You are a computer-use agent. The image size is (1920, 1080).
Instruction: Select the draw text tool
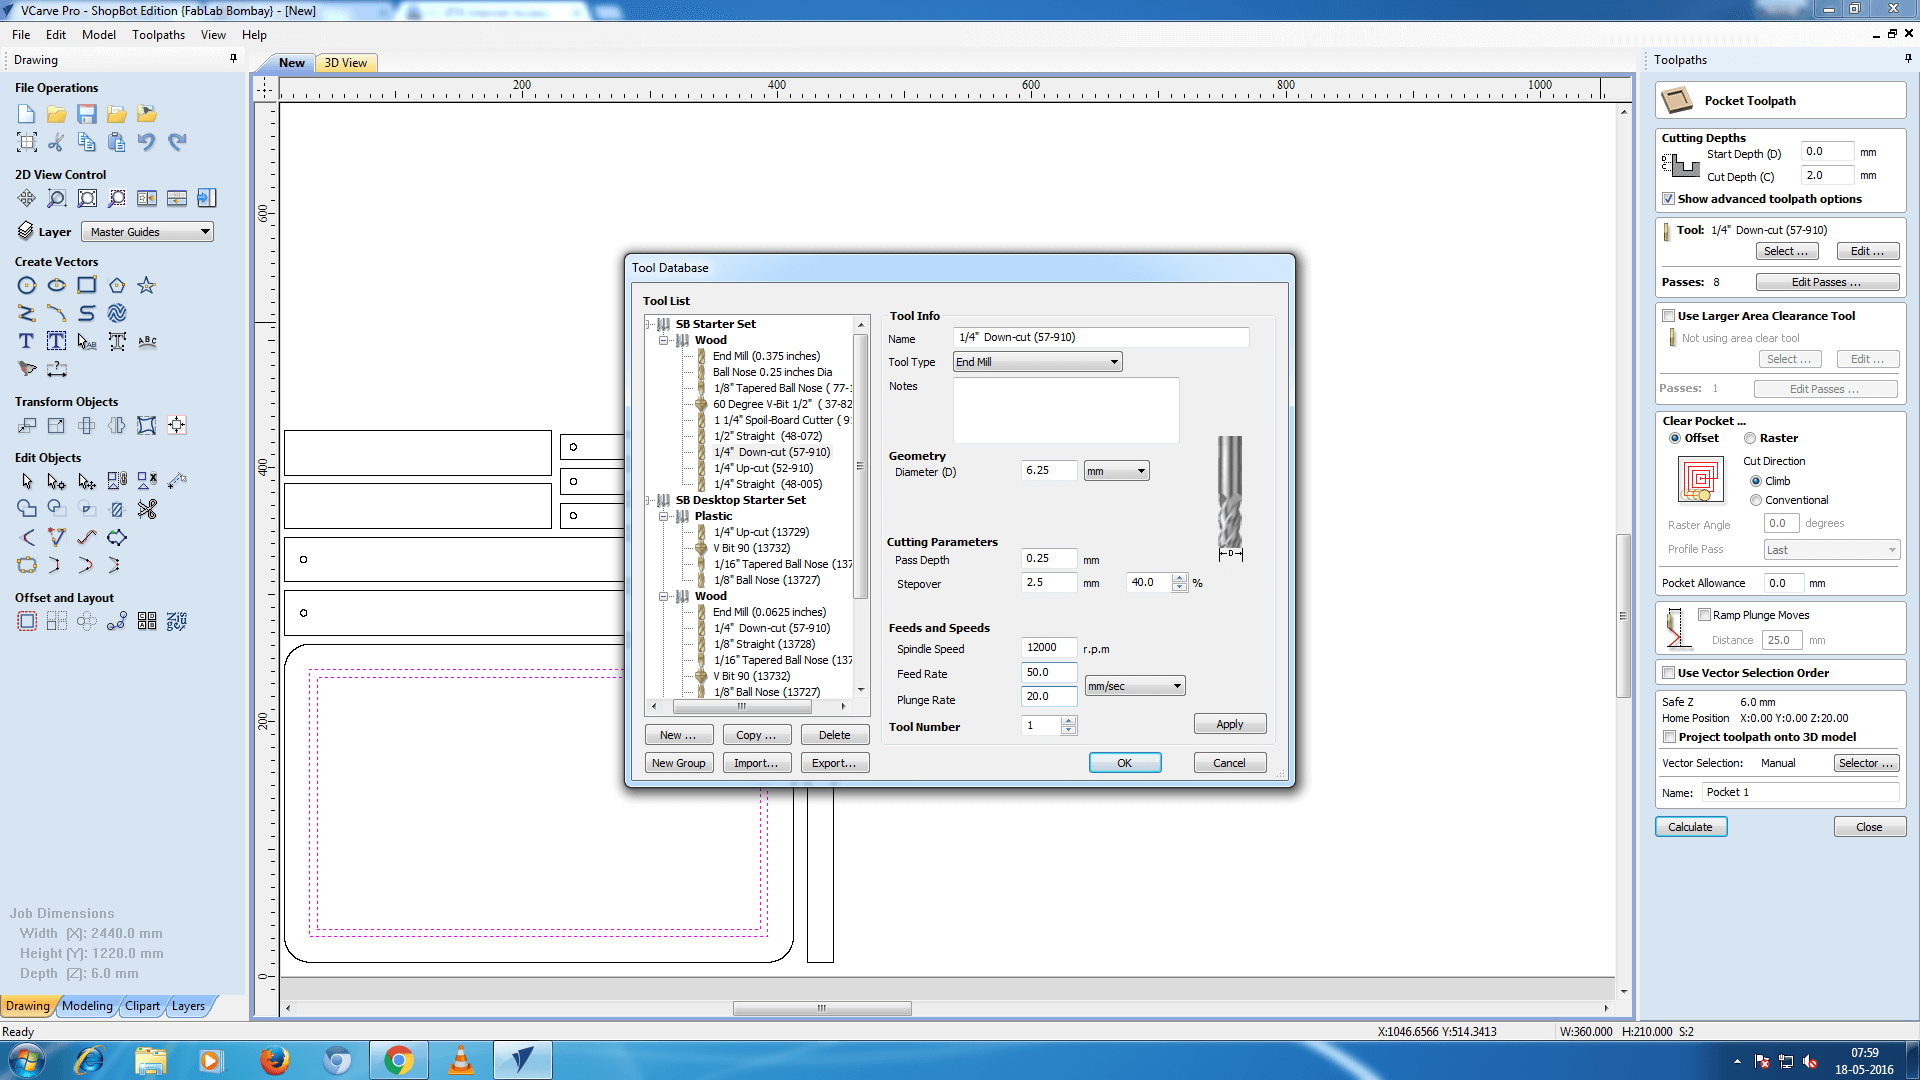click(27, 342)
